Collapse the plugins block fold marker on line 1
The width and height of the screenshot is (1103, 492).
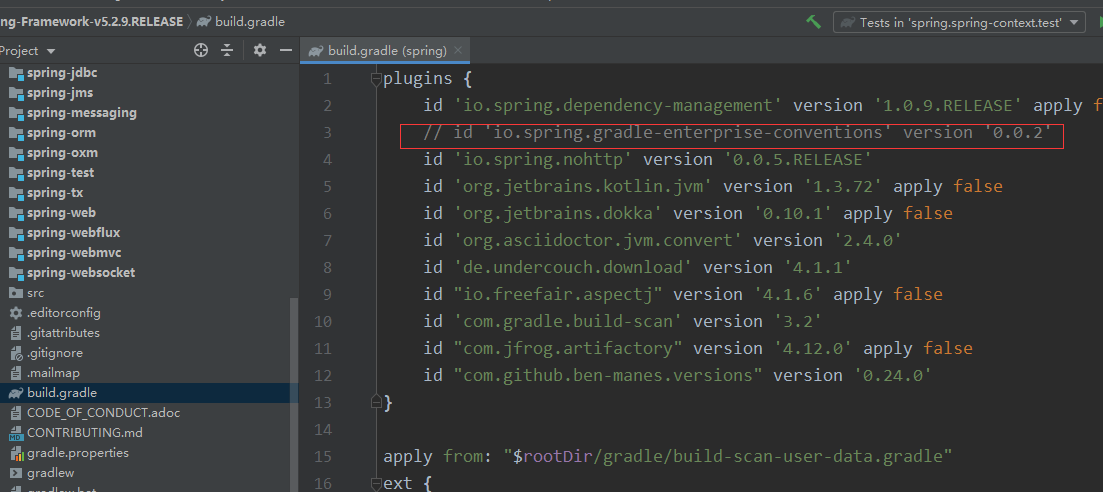pos(376,78)
